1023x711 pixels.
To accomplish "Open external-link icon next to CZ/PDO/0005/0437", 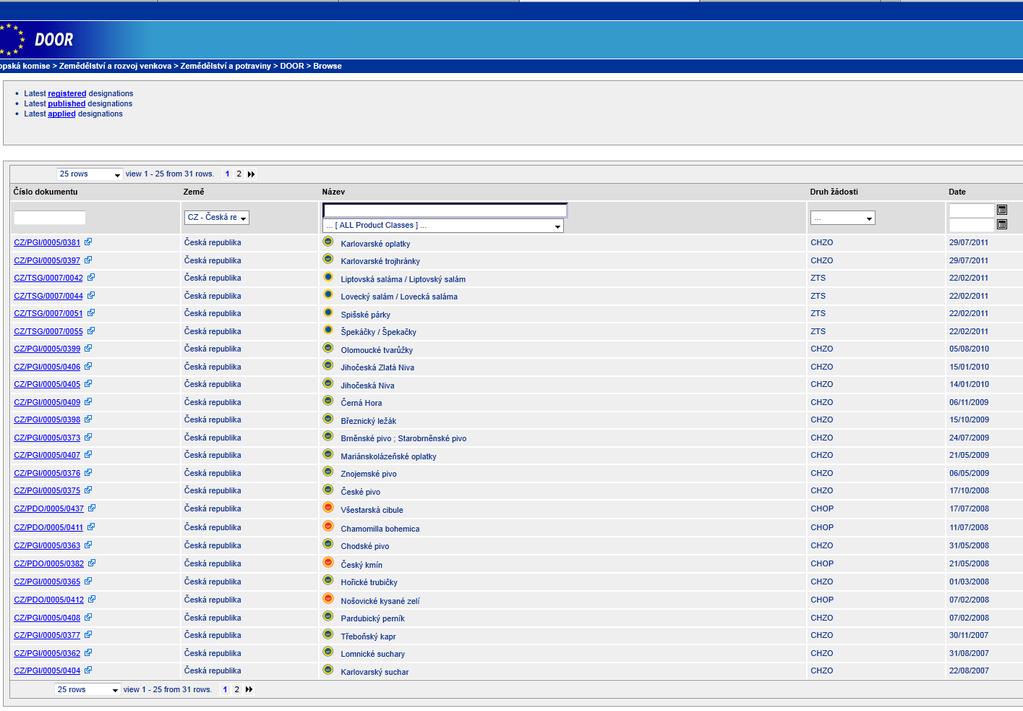I will tap(92, 508).
